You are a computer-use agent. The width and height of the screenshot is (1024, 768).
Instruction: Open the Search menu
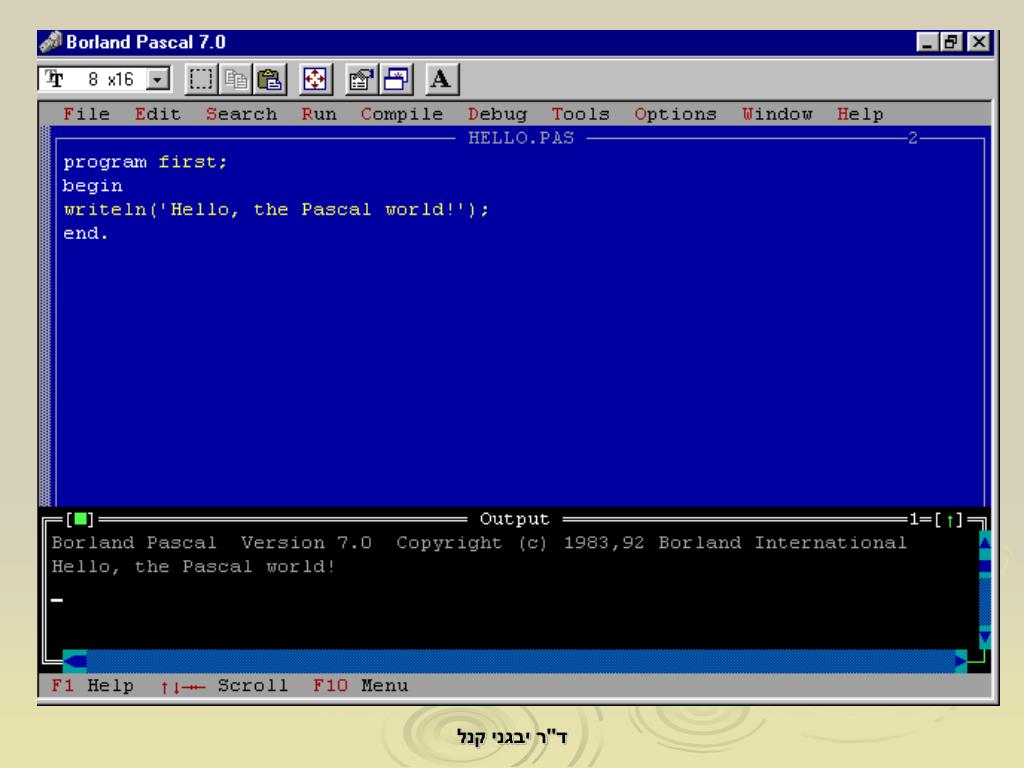[241, 114]
